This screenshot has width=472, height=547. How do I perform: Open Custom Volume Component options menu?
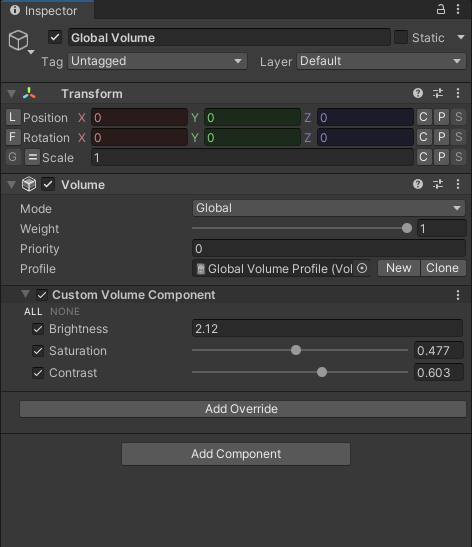click(x=458, y=295)
